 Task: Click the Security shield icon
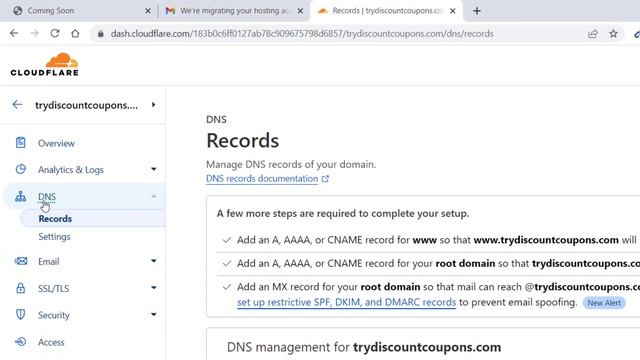click(x=20, y=315)
